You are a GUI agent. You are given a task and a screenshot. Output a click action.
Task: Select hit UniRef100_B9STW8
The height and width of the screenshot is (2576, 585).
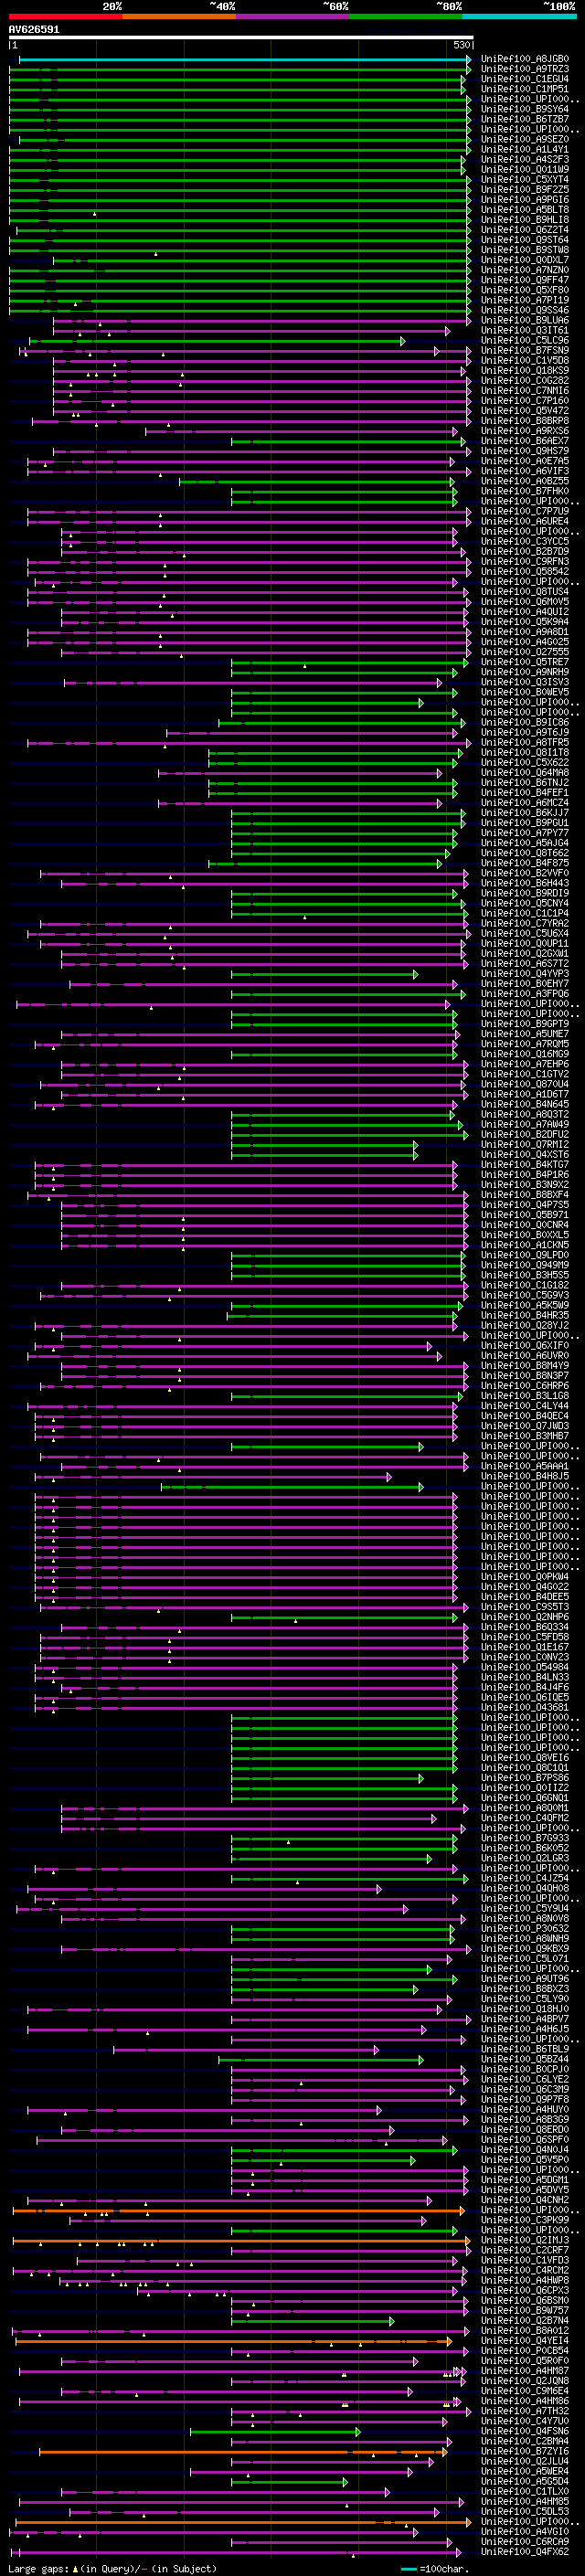coord(525,250)
